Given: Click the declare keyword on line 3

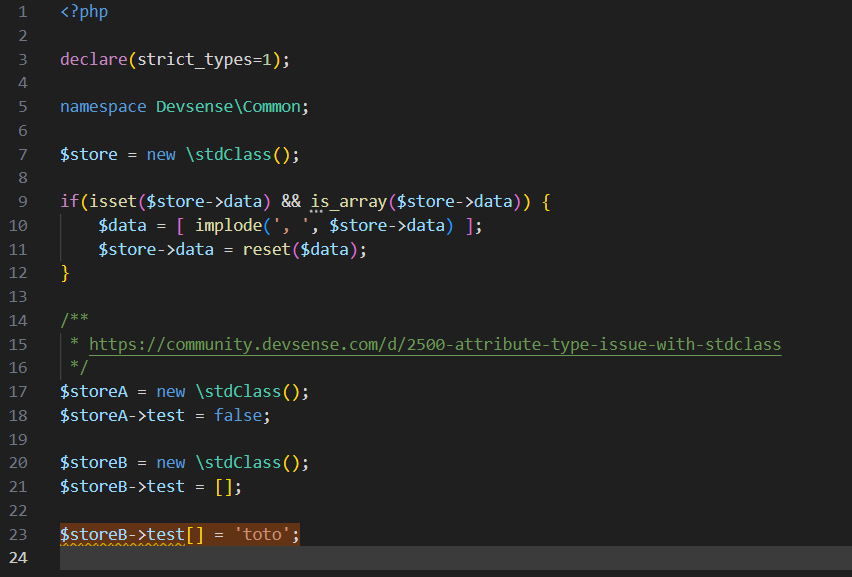Looking at the screenshot, I should (x=93, y=59).
